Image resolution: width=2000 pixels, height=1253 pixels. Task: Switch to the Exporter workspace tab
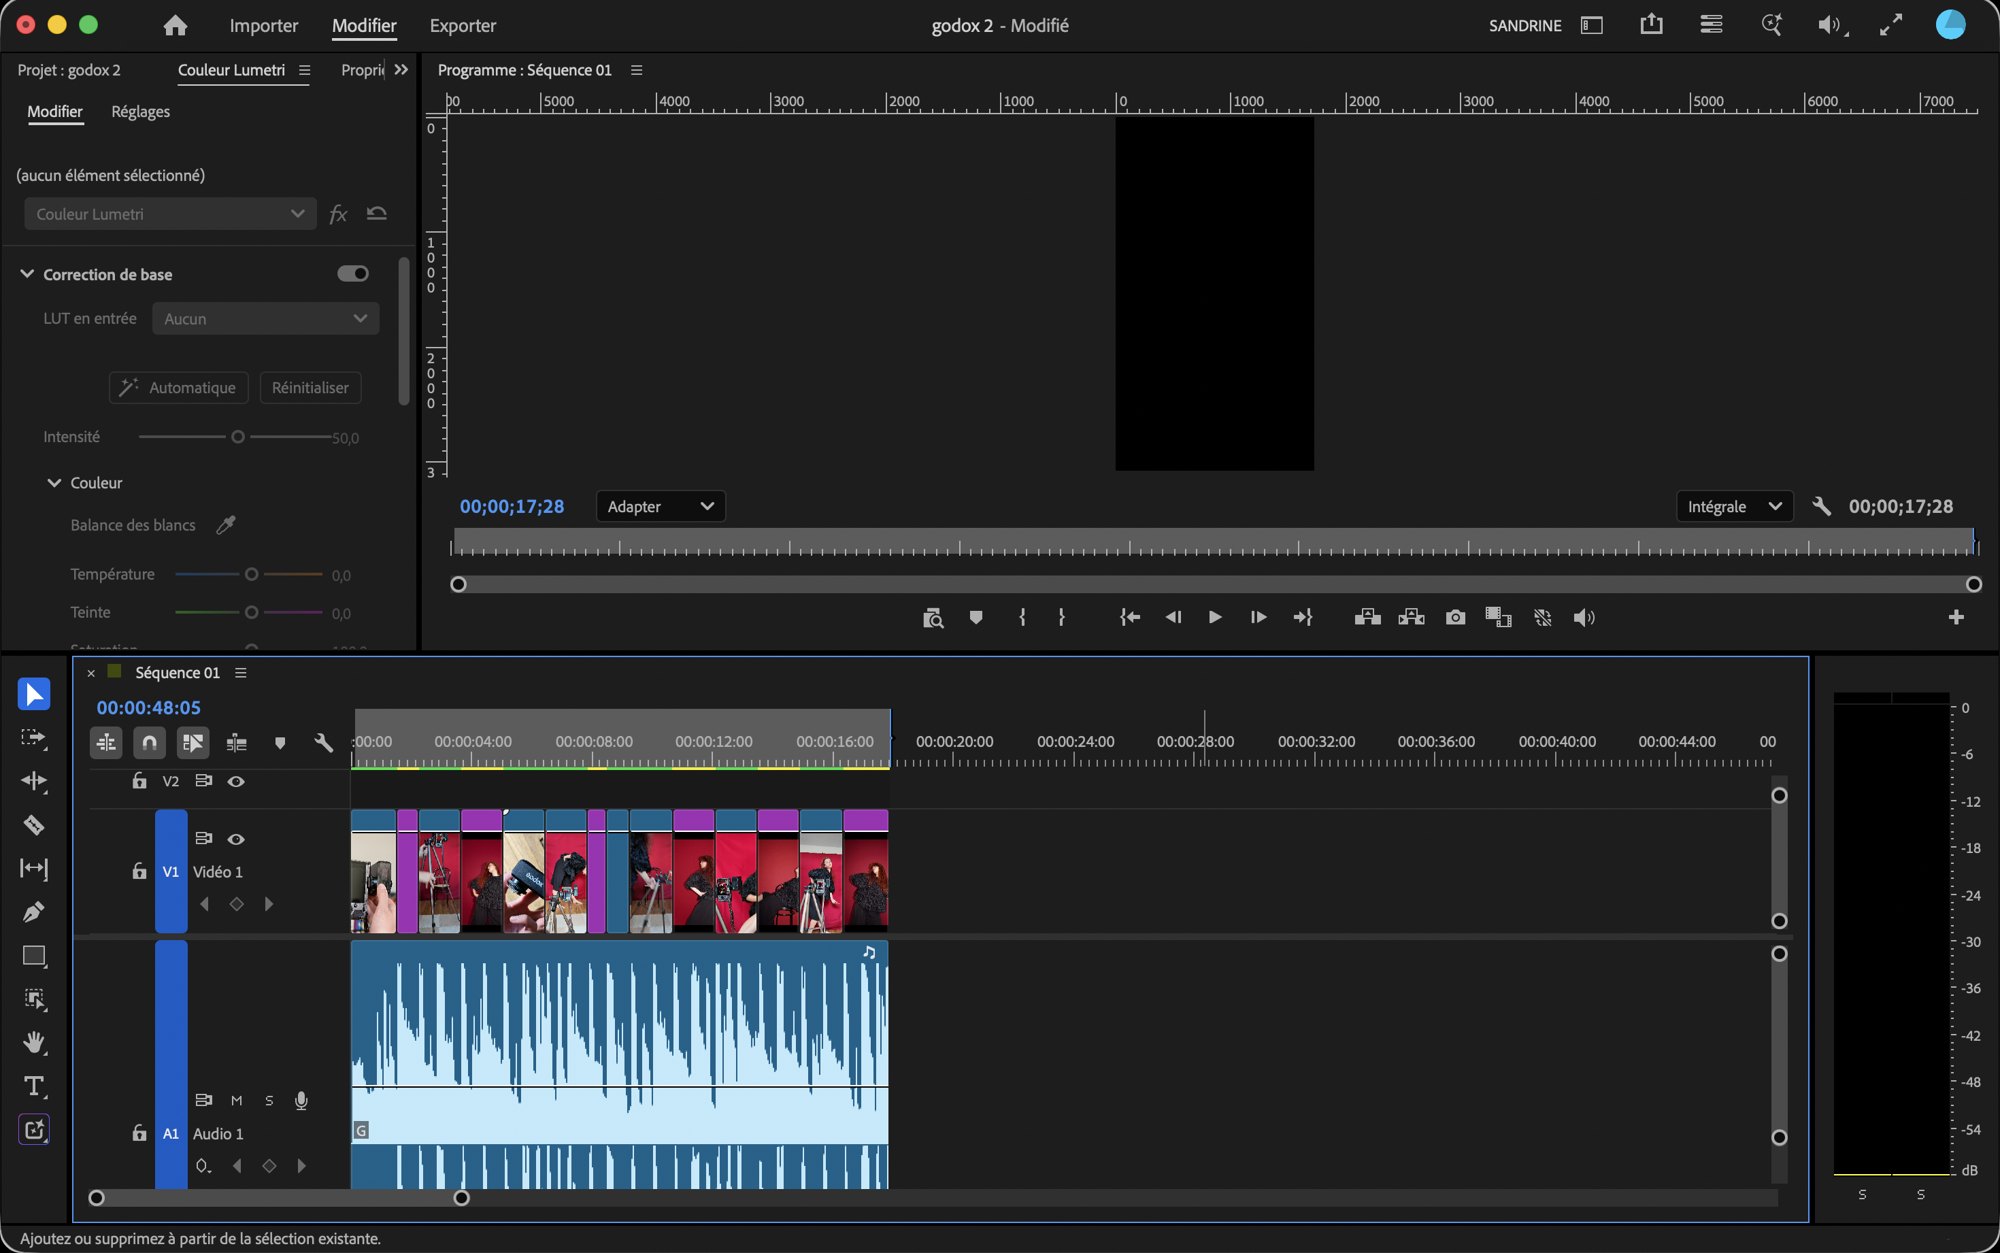[x=463, y=26]
